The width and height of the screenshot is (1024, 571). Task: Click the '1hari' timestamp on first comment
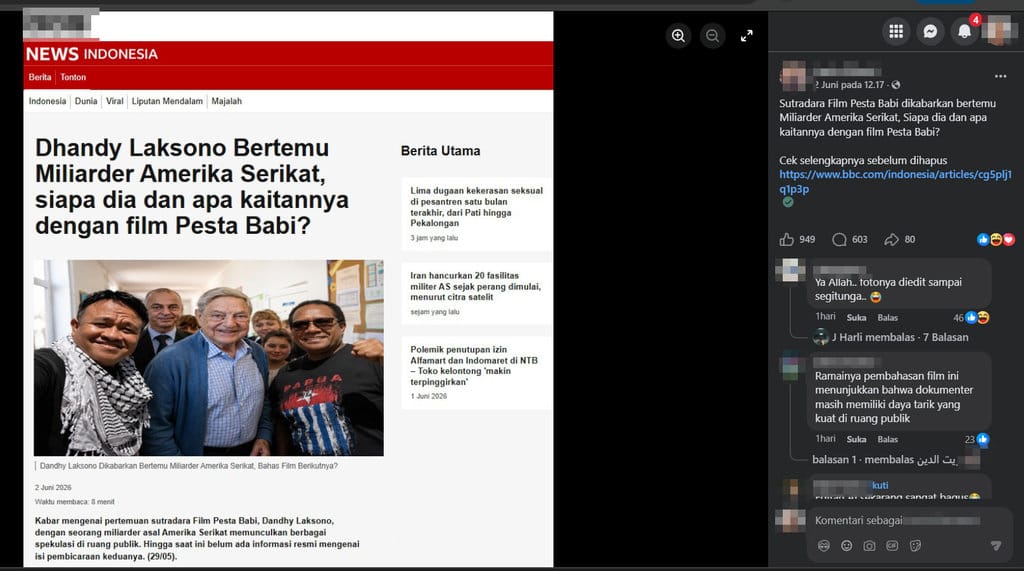825,317
